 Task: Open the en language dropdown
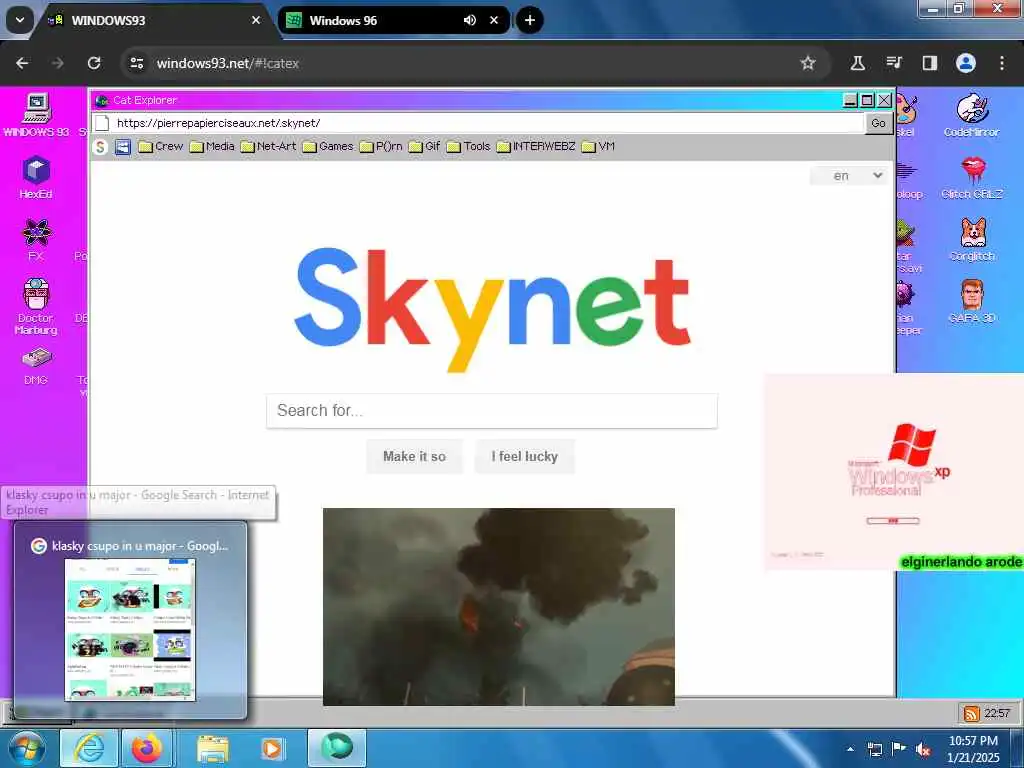click(848, 176)
